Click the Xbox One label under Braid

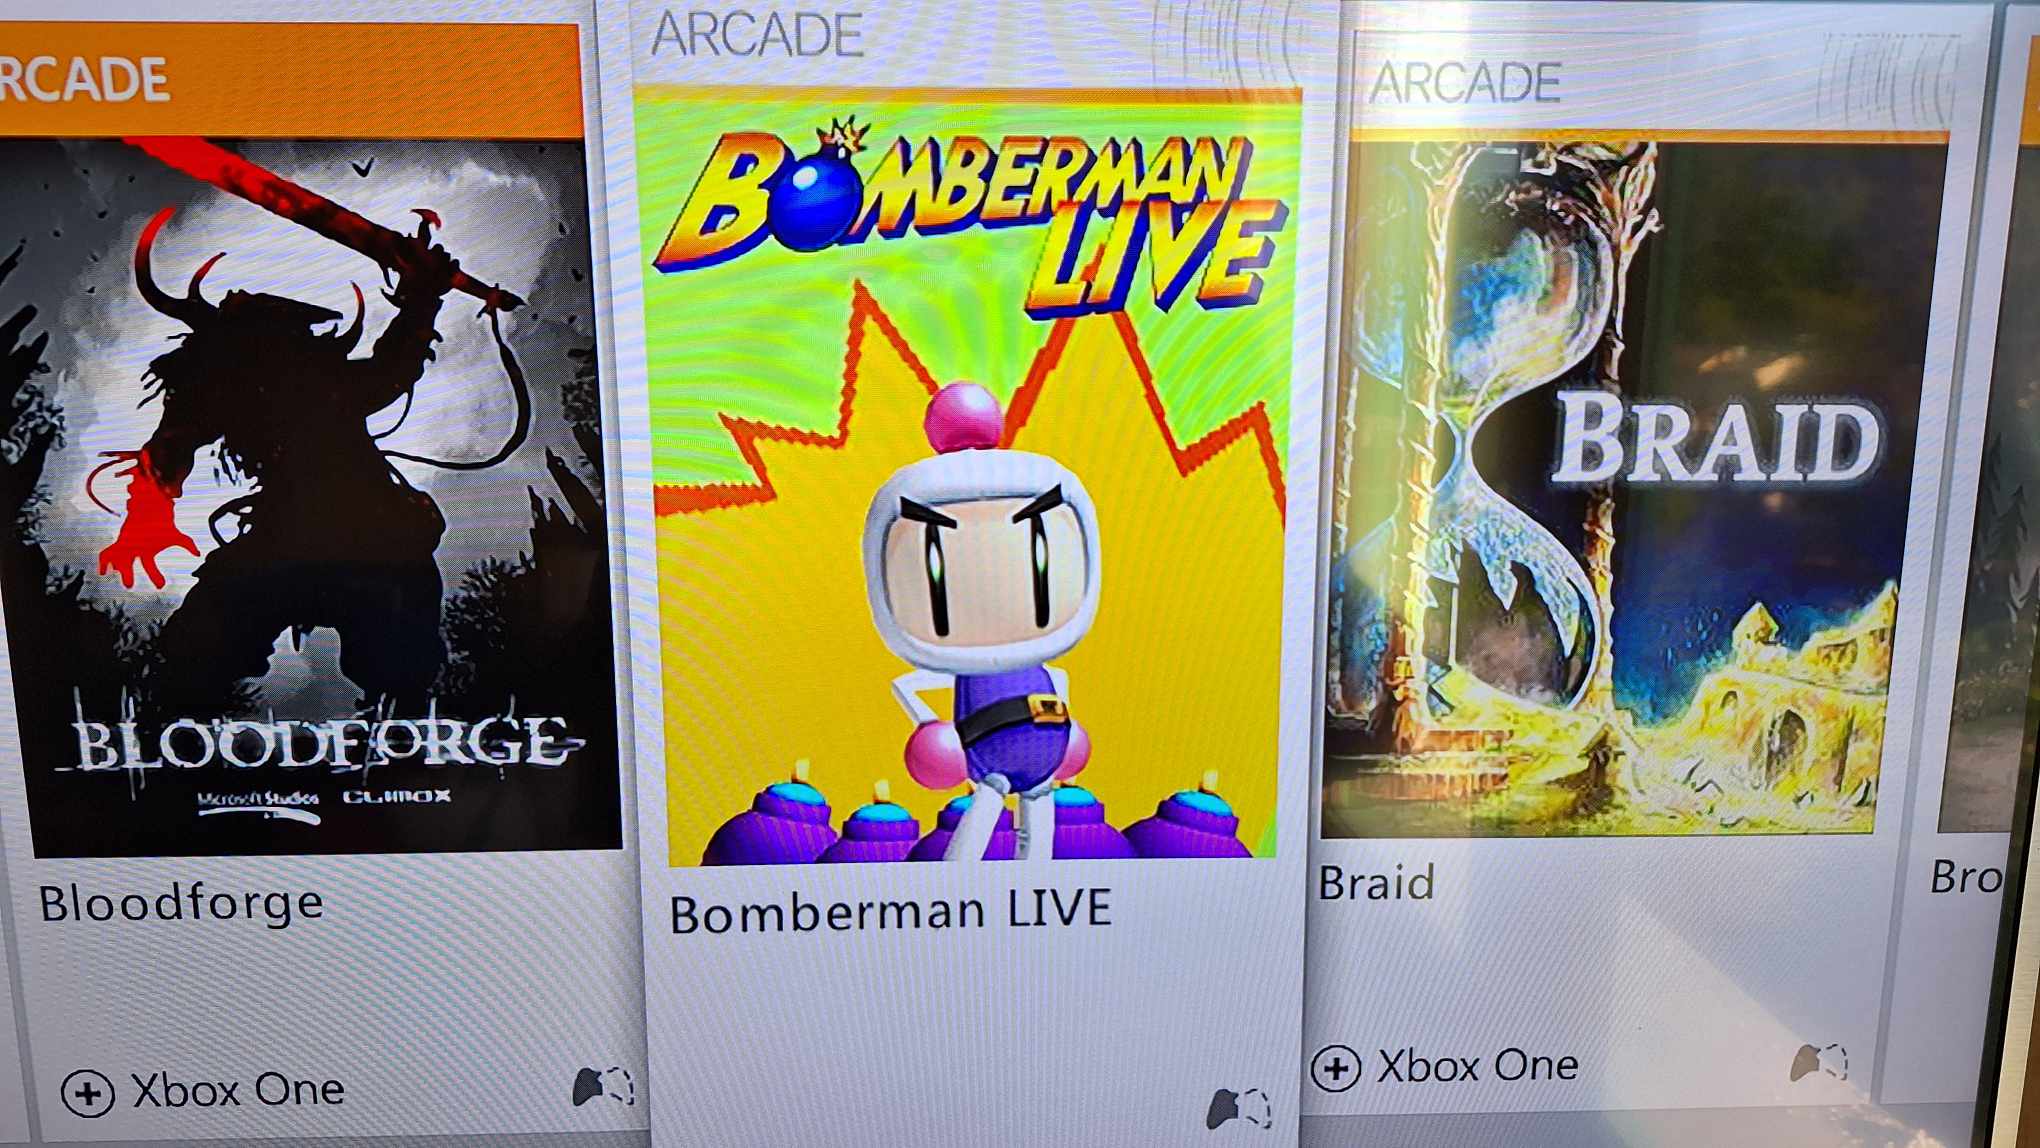(1477, 1065)
